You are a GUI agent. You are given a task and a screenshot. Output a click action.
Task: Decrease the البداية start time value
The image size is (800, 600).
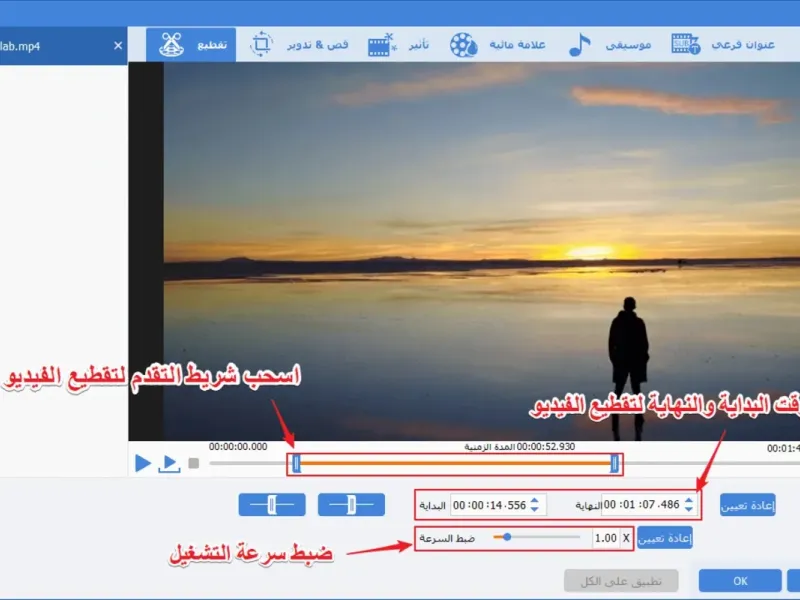pyautogui.click(x=535, y=509)
